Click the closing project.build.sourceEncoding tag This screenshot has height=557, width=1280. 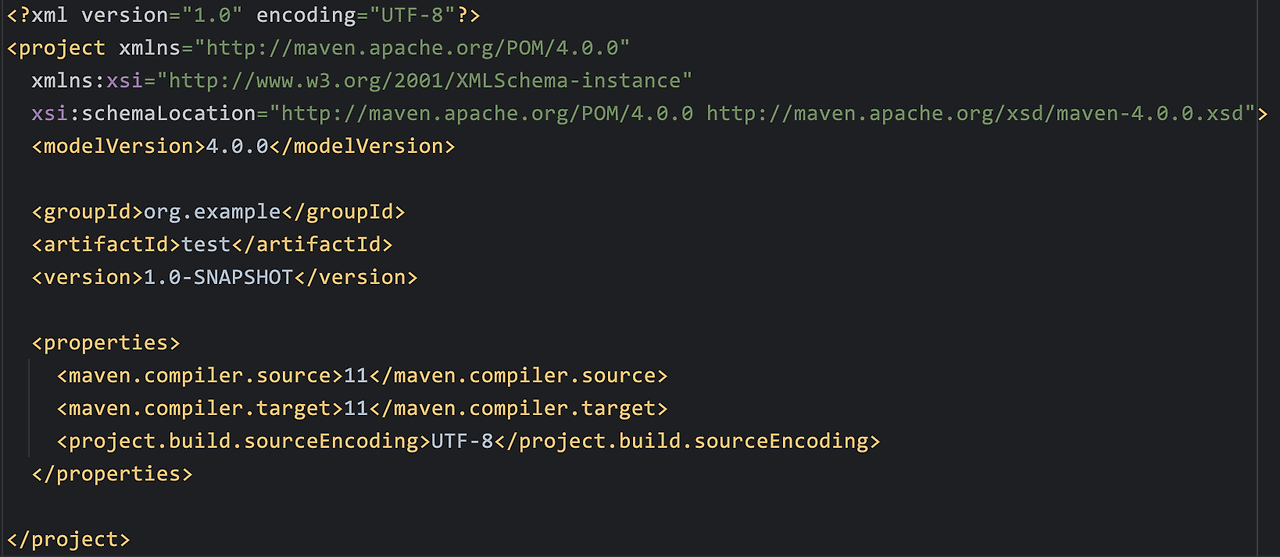click(687, 441)
